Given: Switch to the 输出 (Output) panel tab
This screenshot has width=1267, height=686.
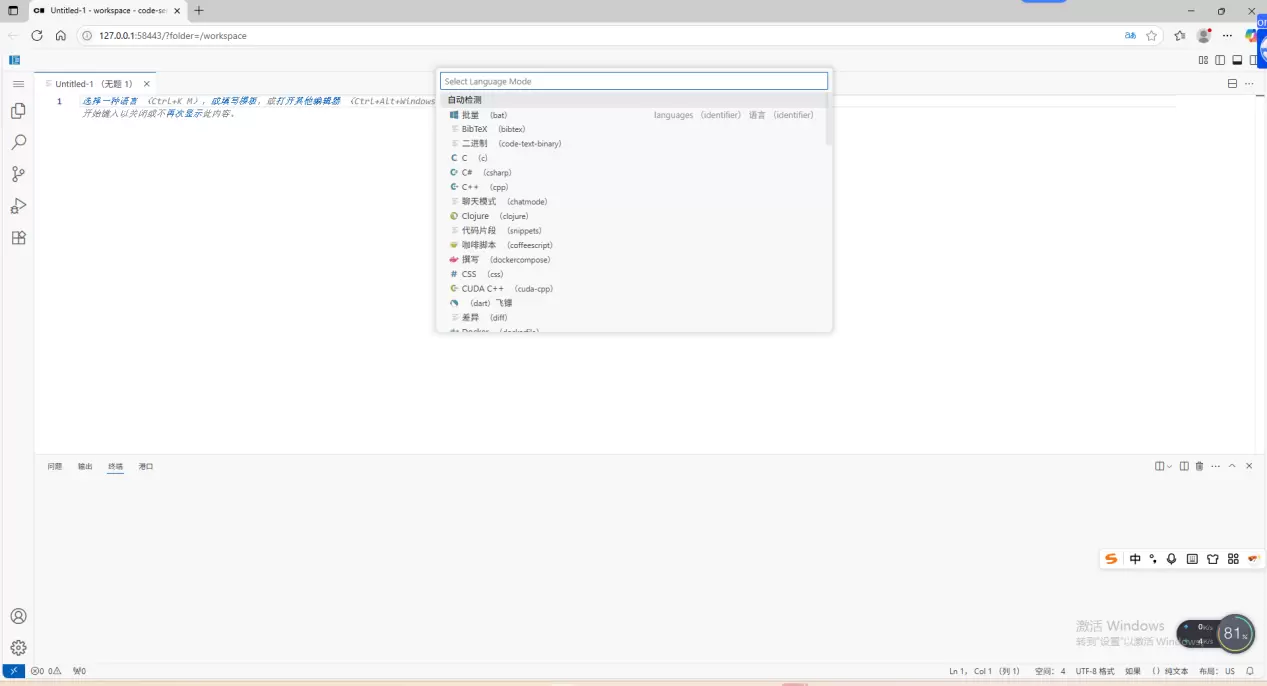Looking at the screenshot, I should click(85, 466).
